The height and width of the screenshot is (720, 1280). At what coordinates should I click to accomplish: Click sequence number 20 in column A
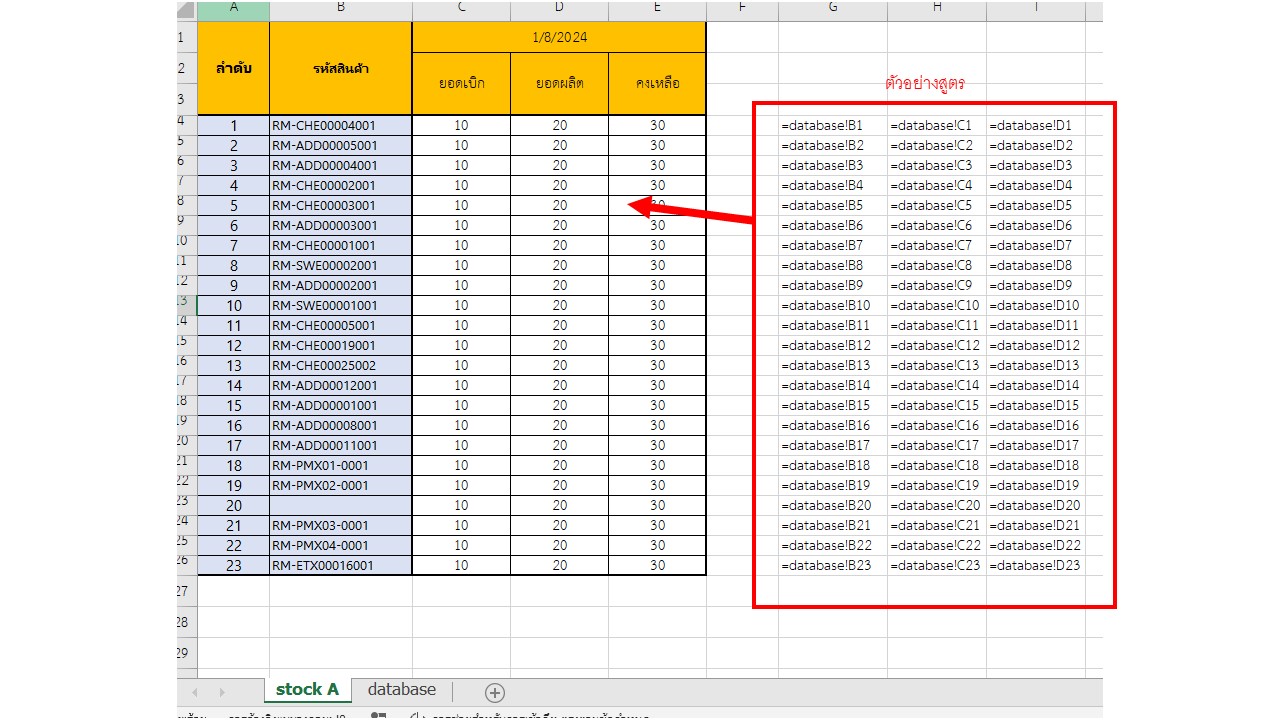coord(233,506)
